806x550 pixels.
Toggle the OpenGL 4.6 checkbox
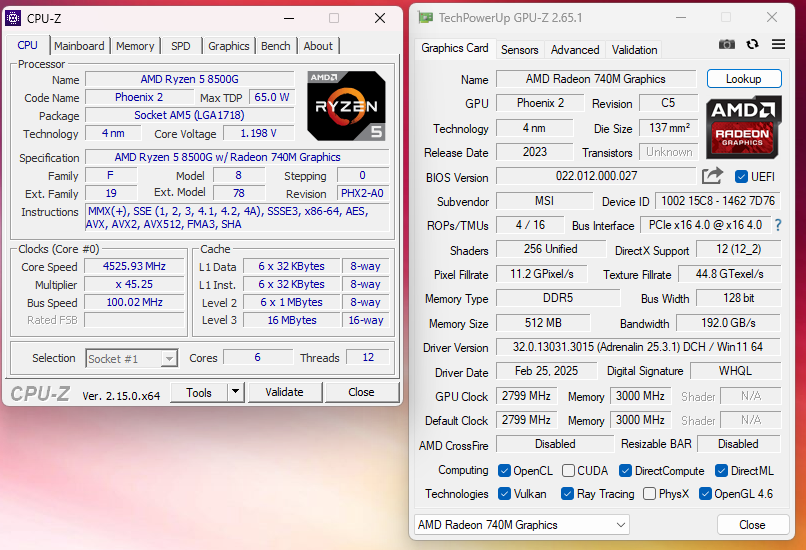coord(705,494)
